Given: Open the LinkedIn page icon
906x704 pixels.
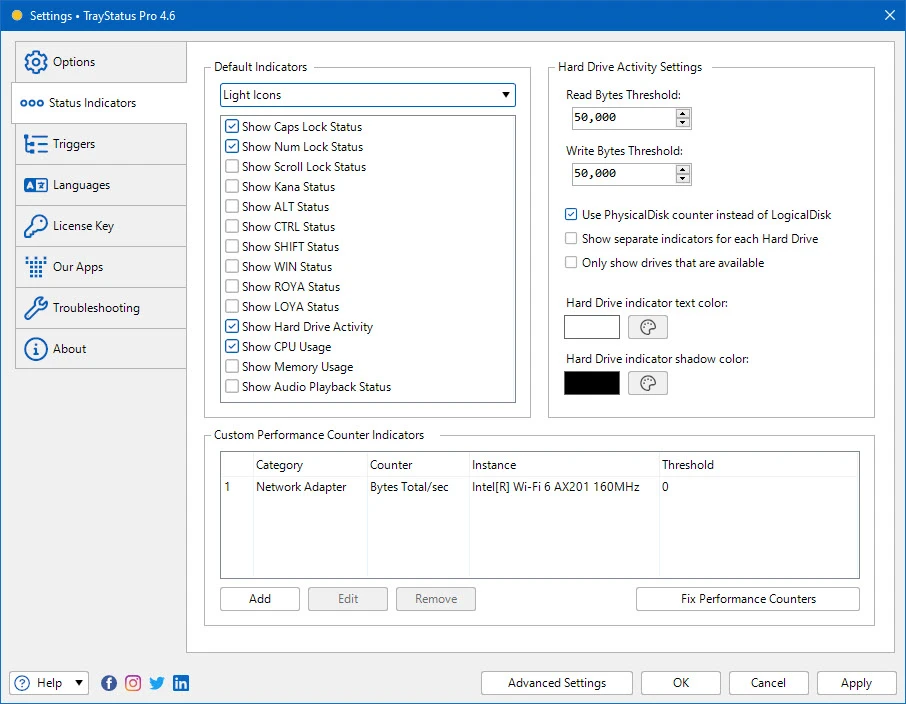Looking at the screenshot, I should [181, 683].
